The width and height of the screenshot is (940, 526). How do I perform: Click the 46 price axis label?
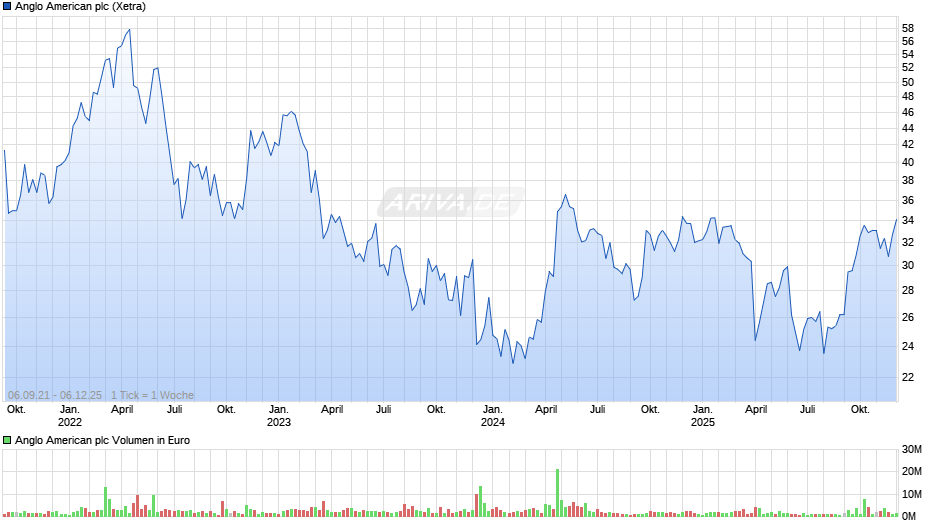908,112
